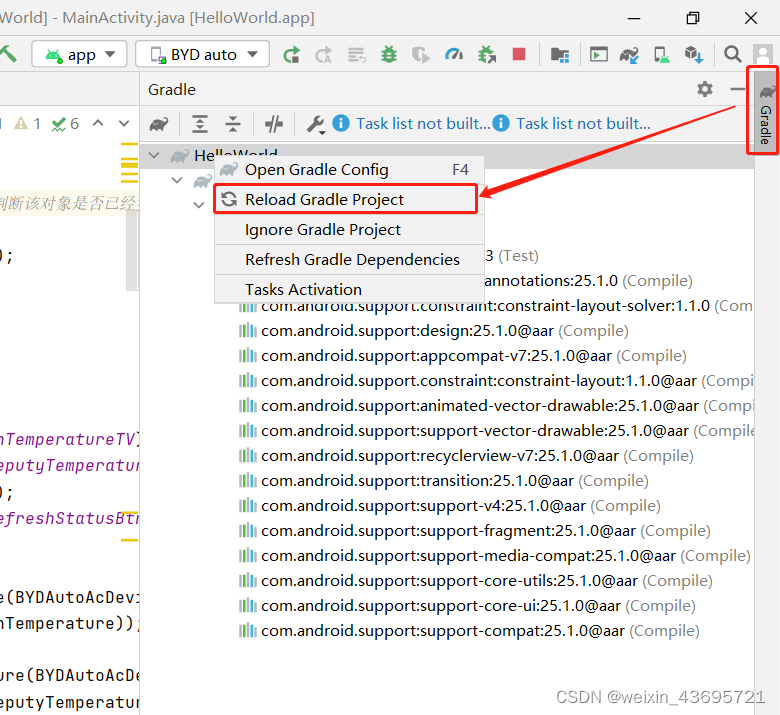Image resolution: width=780 pixels, height=715 pixels.
Task: Select support-core-utils:25.1.0@aar dependency
Action: [x=475, y=581]
